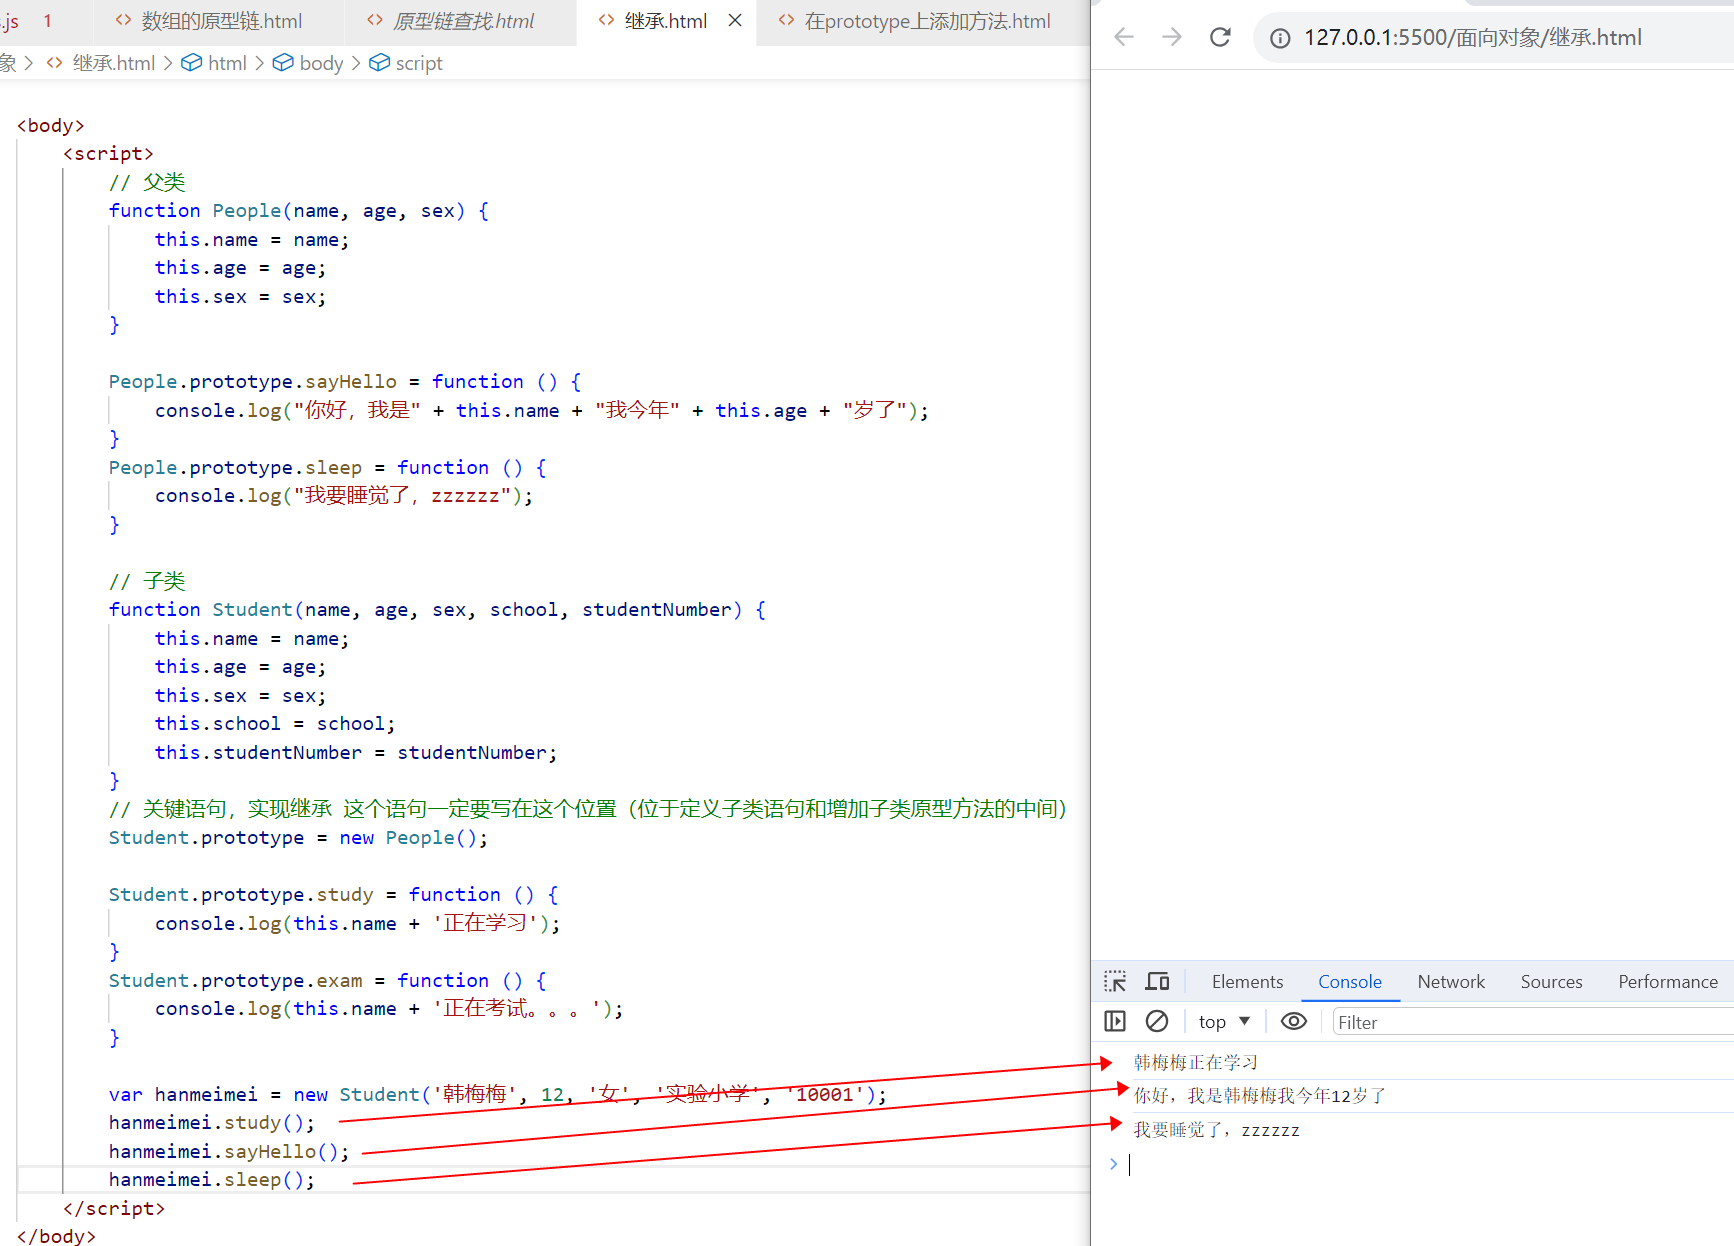
Task: Click the People.prototype.sleep line
Action: (327, 468)
